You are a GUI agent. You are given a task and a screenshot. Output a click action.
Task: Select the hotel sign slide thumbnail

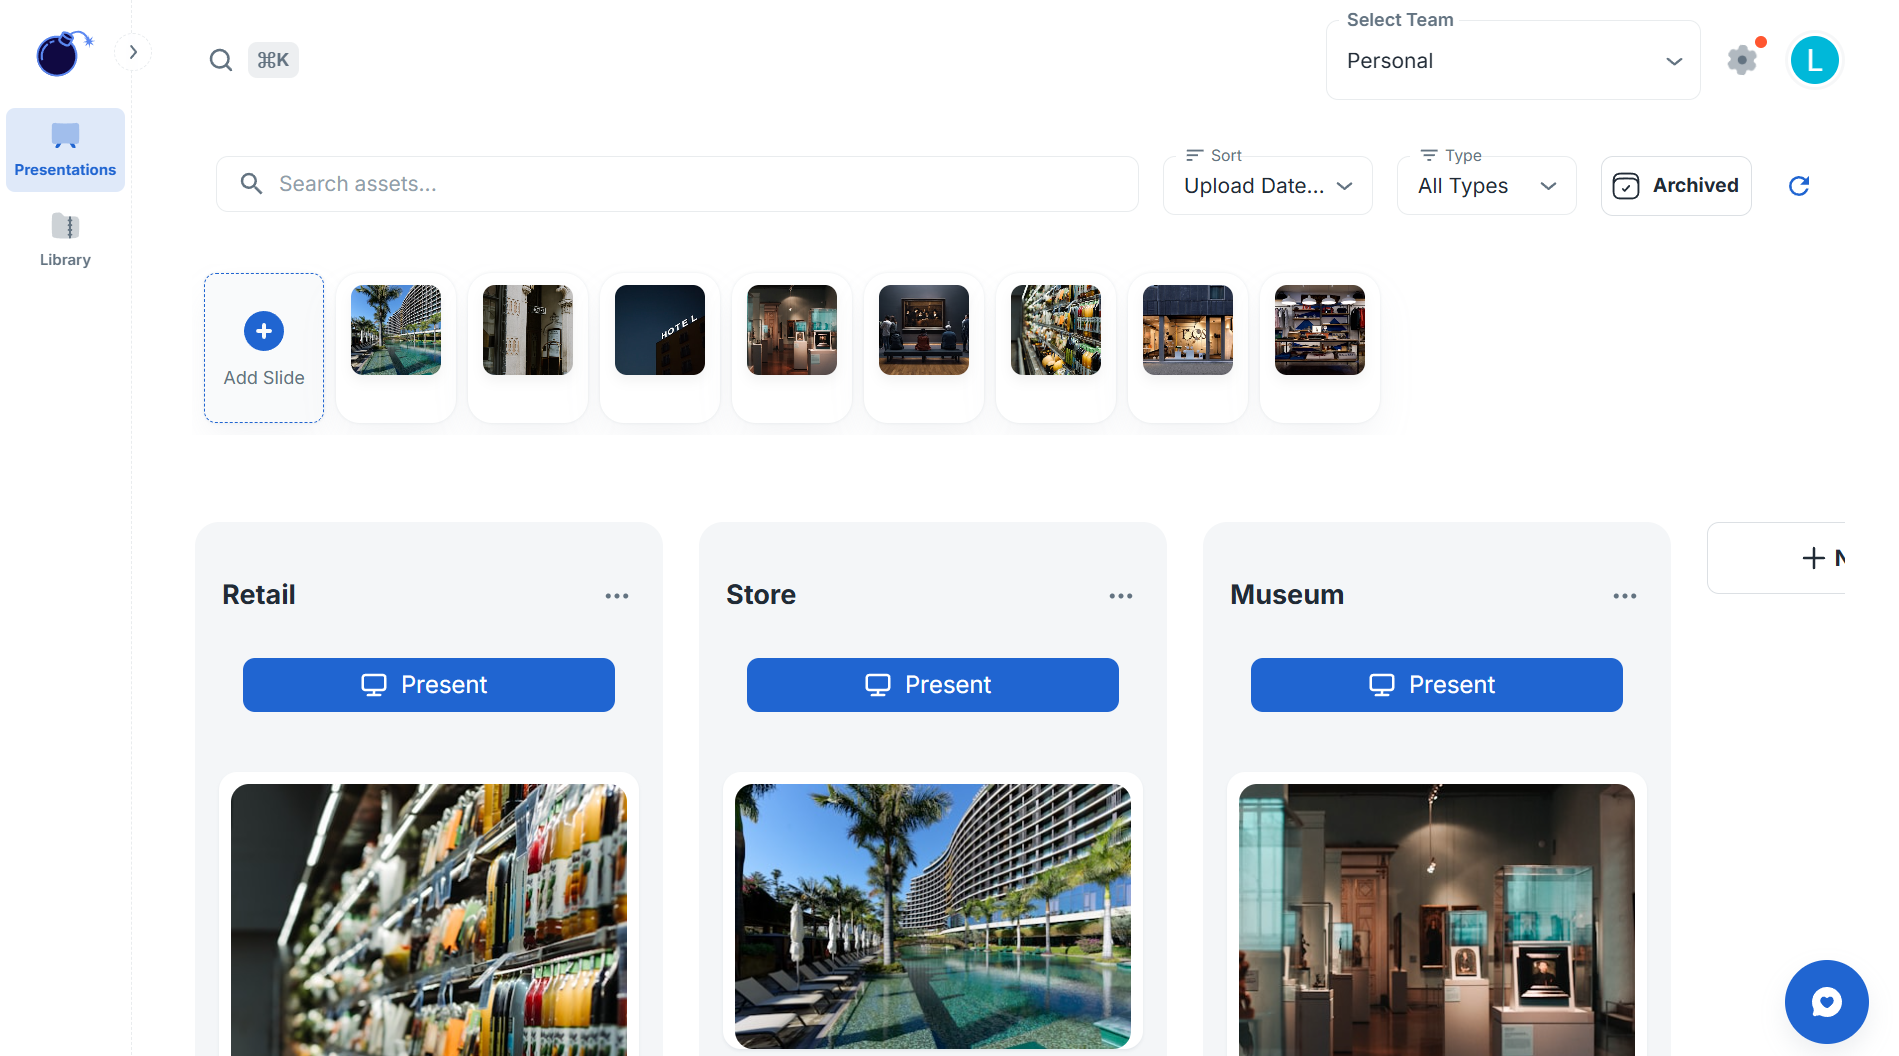(x=660, y=330)
